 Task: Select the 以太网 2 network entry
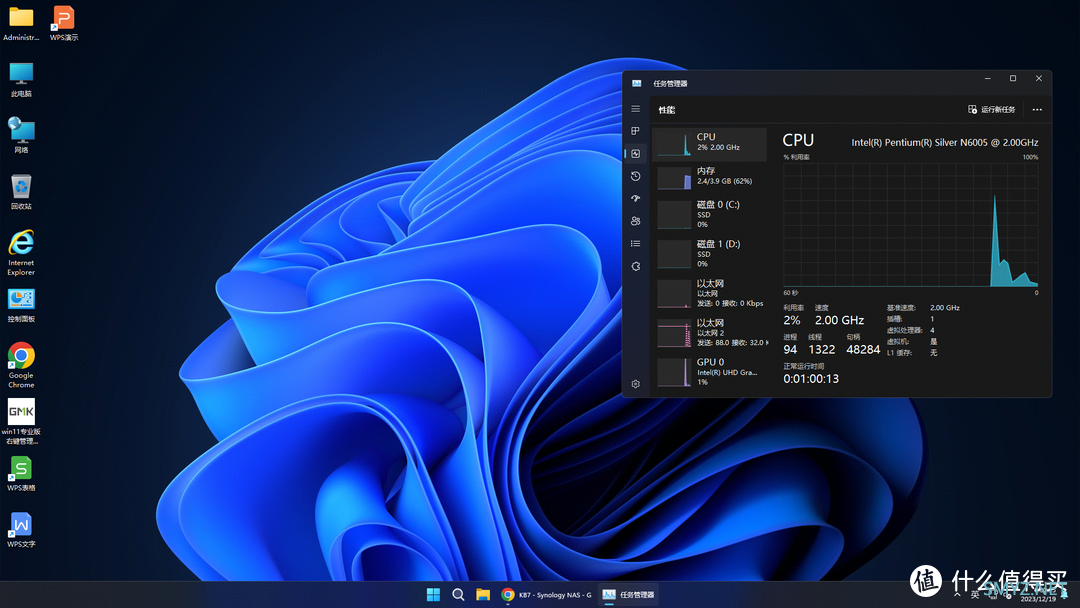pyautogui.click(x=709, y=332)
